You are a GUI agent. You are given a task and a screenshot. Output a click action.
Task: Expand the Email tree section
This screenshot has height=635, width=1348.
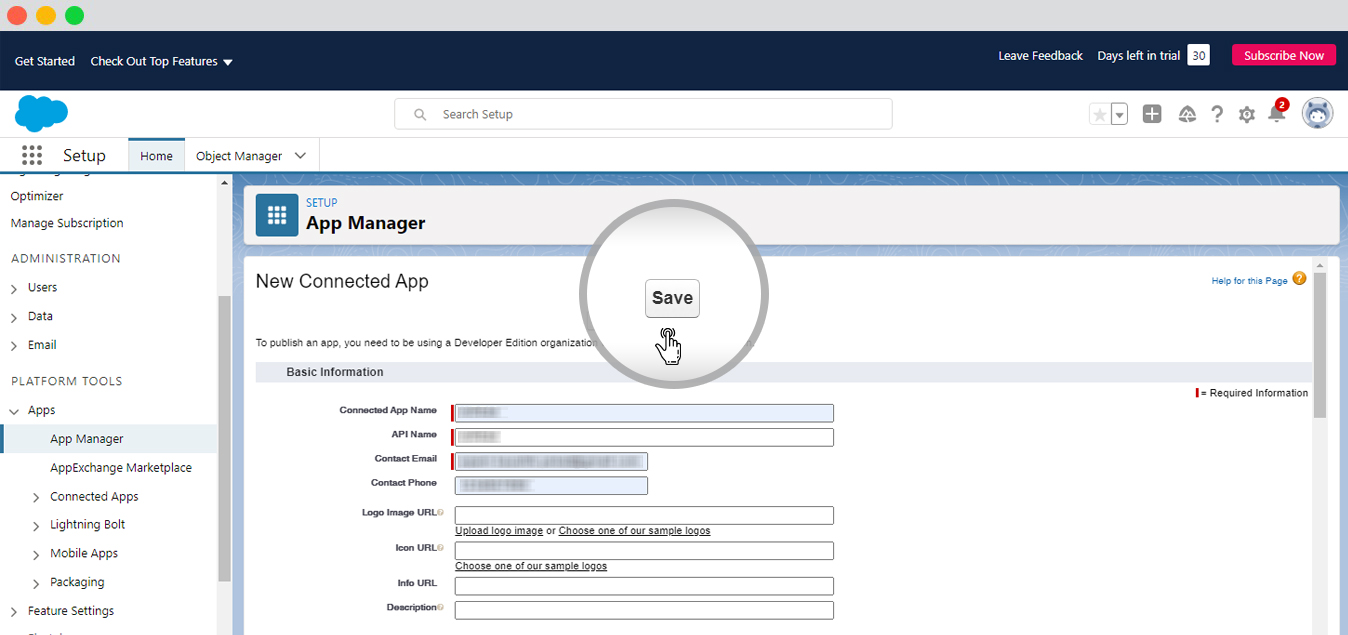point(14,346)
